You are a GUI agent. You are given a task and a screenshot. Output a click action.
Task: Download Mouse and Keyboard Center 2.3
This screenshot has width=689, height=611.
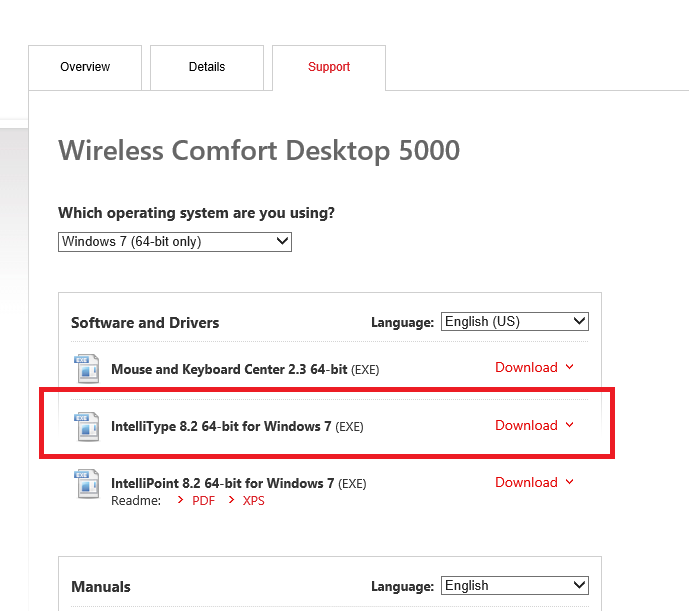526,367
